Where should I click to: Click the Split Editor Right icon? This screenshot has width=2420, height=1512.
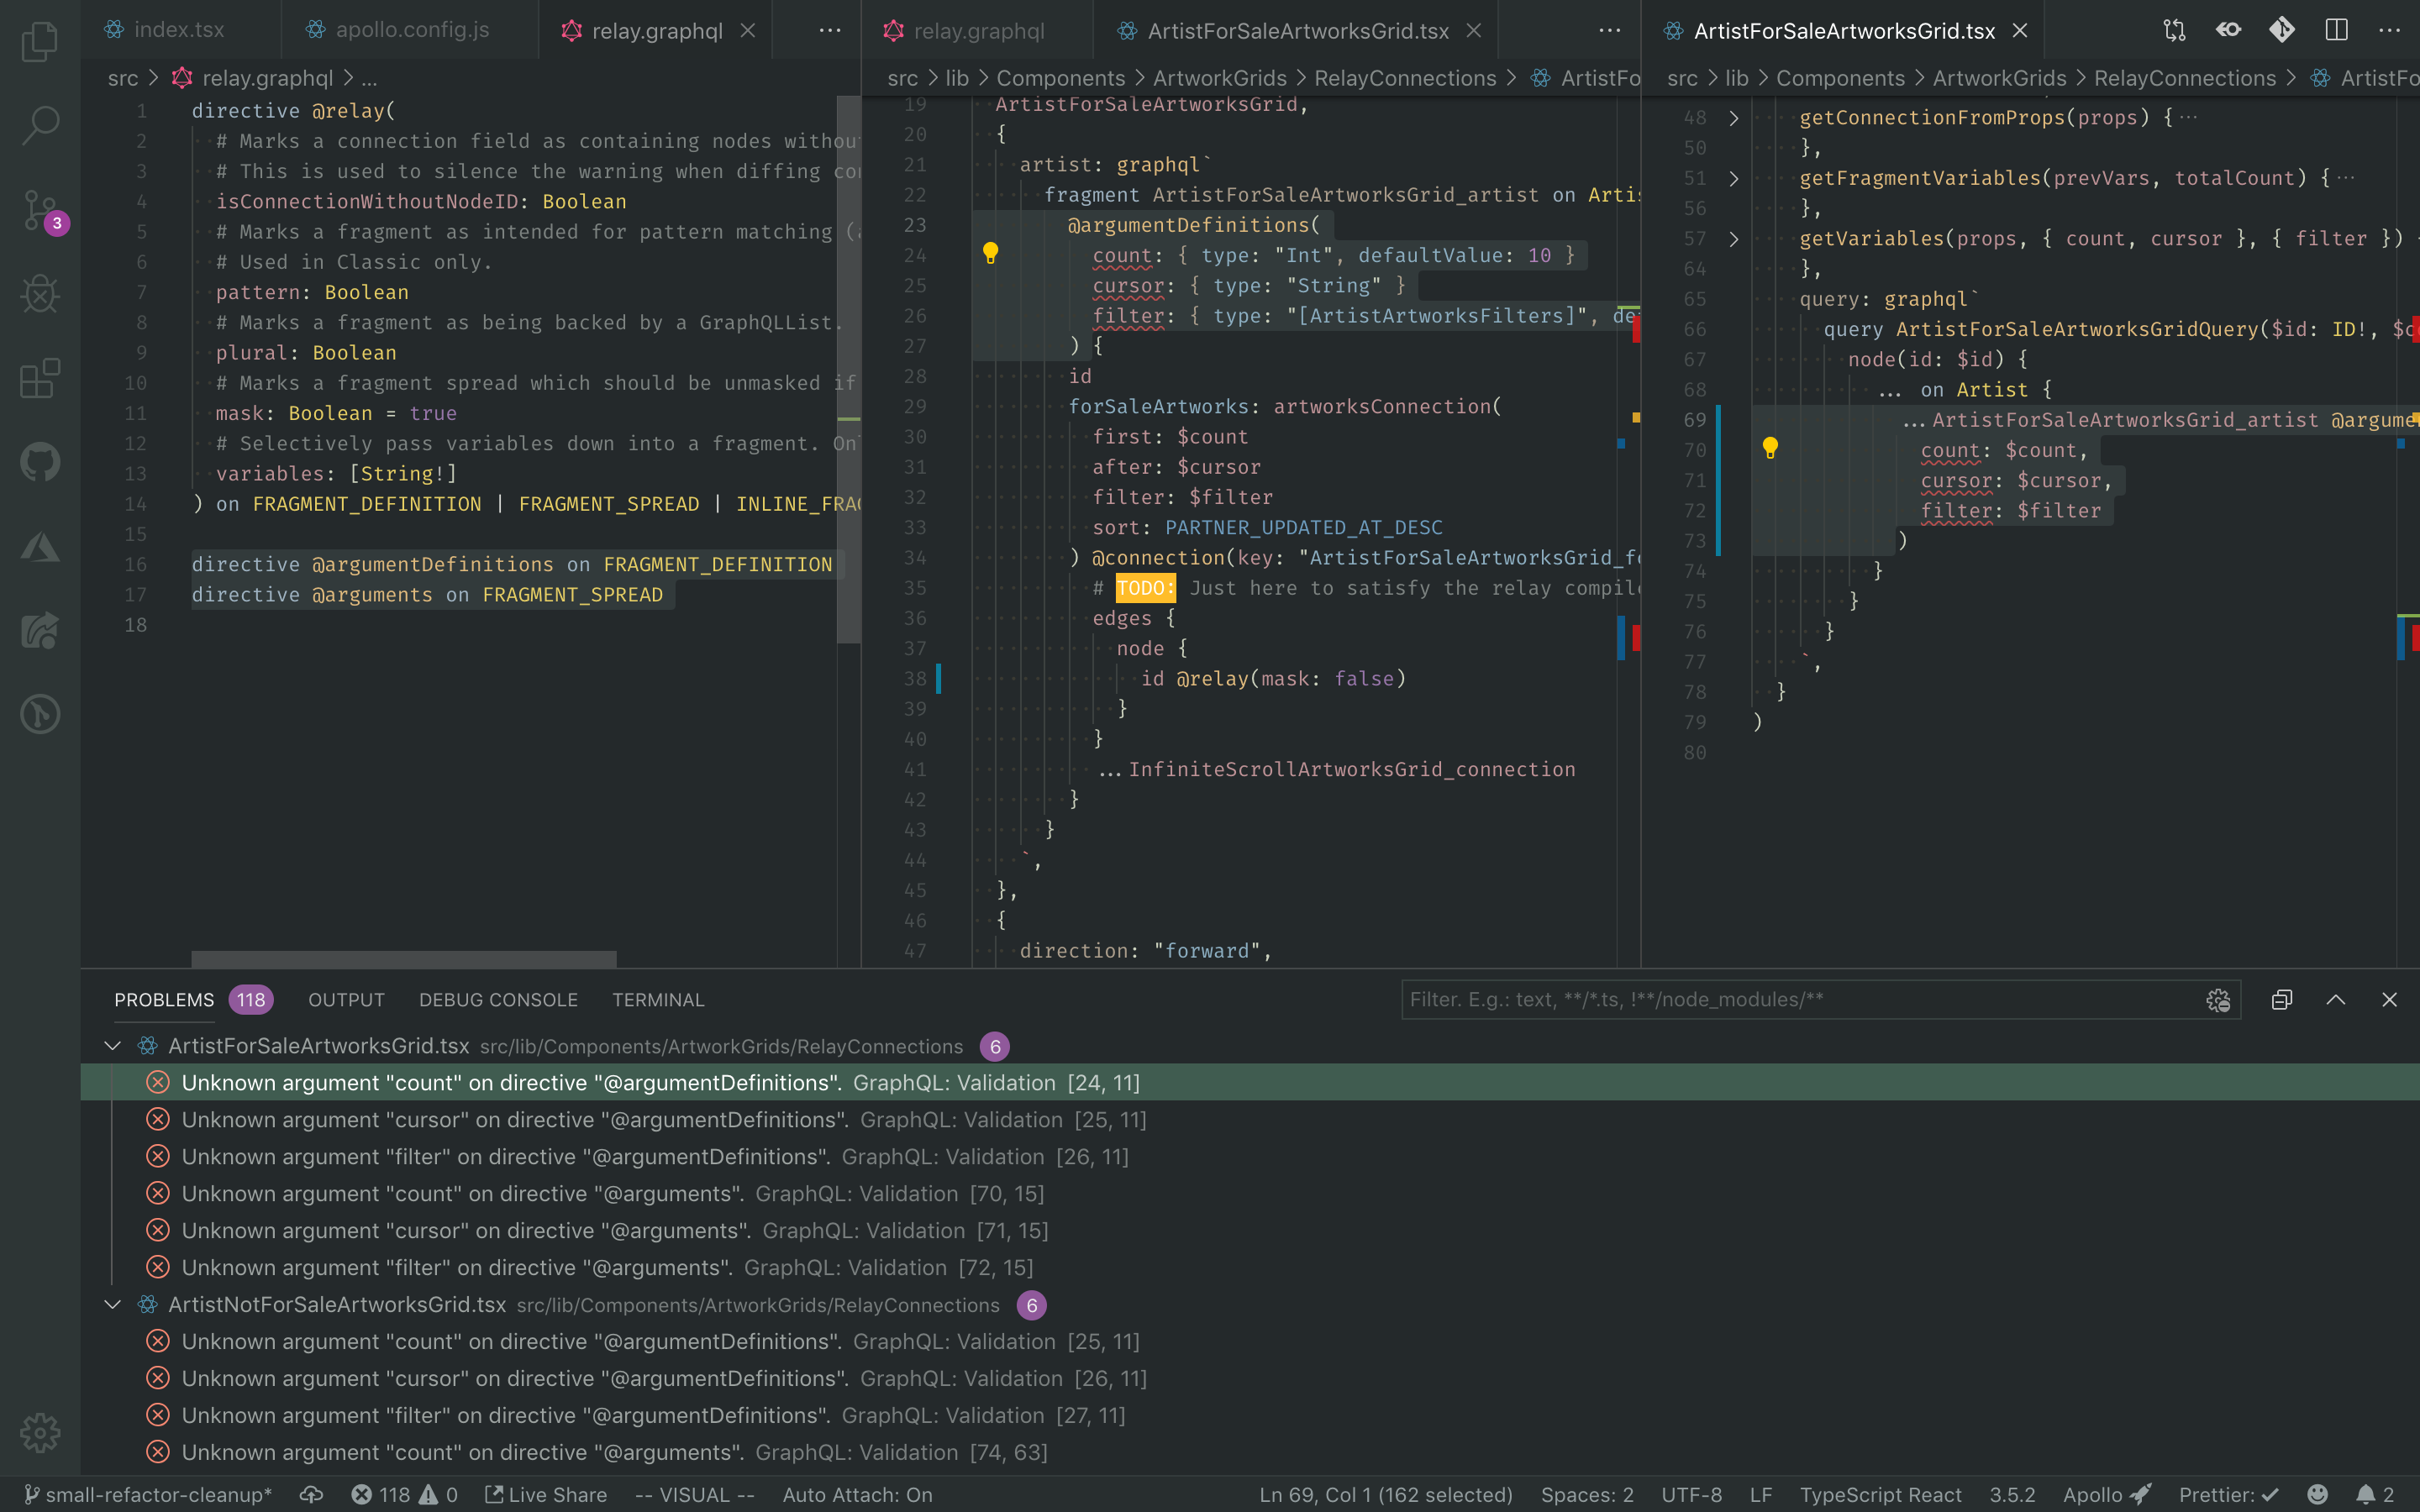2336,30
